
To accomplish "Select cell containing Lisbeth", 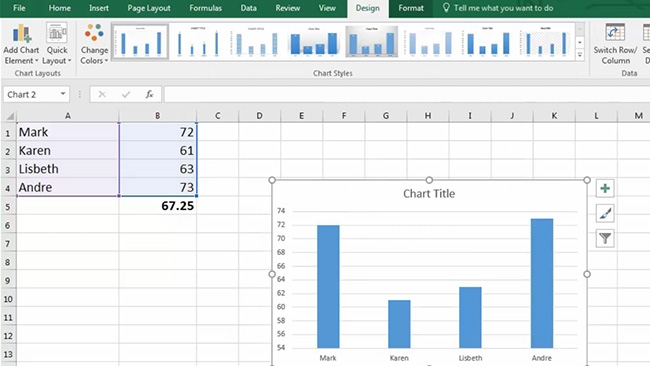I will [68, 169].
